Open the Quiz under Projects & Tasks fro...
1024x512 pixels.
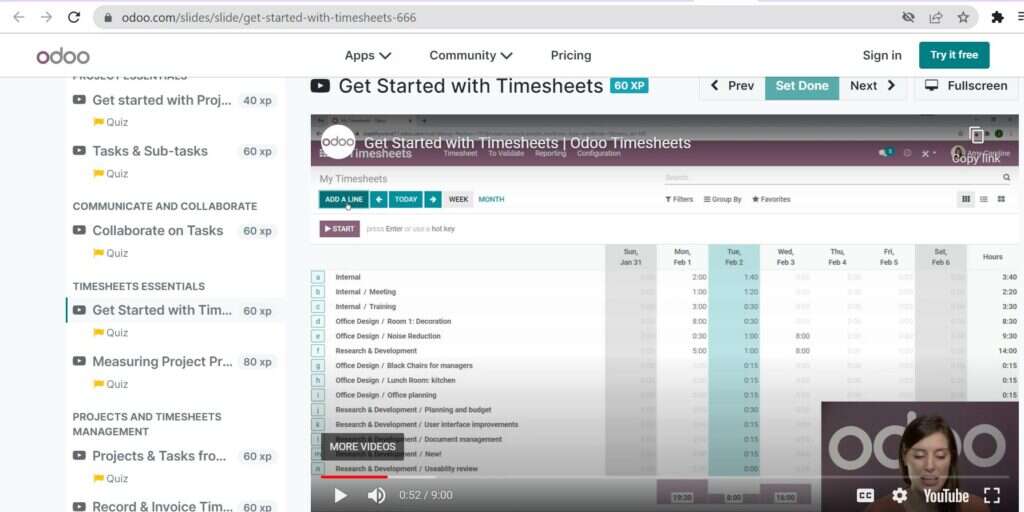[x=110, y=478]
